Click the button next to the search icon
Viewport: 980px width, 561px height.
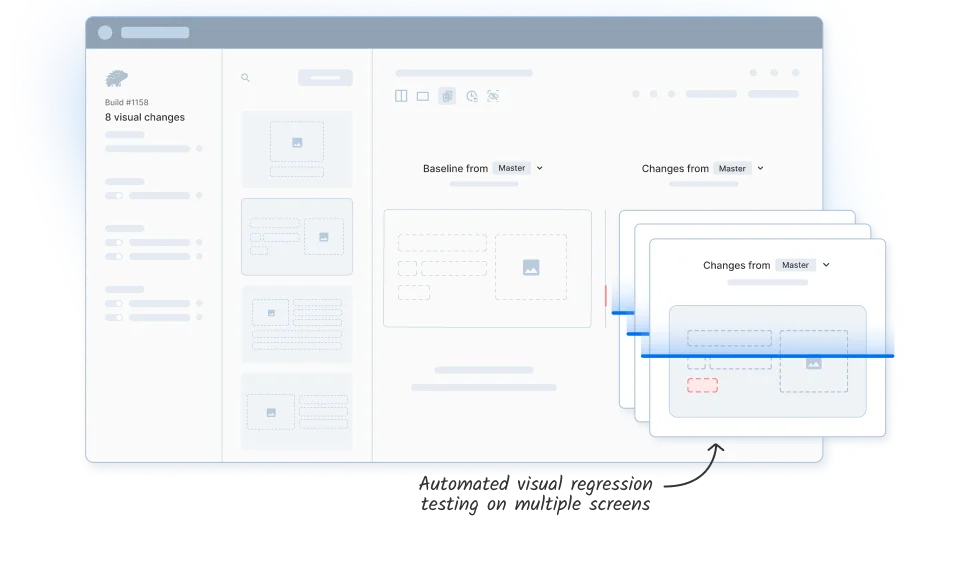click(325, 78)
